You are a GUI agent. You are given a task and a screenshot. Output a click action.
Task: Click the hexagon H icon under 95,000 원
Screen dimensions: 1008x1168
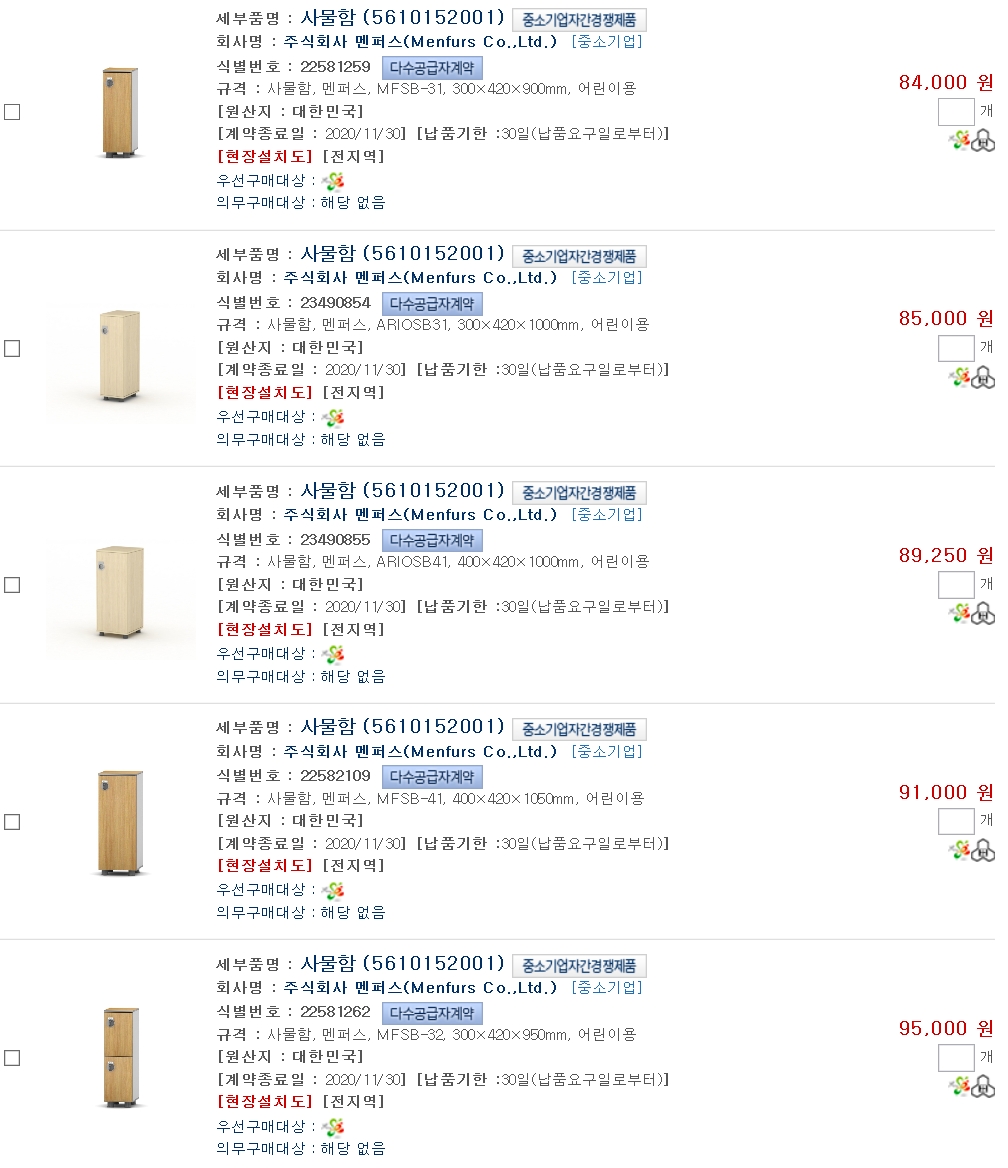(983, 1086)
